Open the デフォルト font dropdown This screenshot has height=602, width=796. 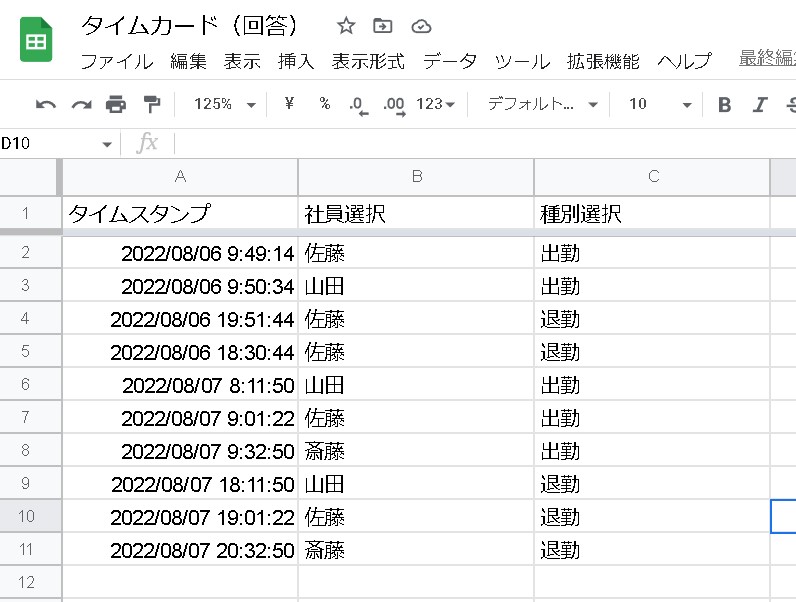(542, 105)
